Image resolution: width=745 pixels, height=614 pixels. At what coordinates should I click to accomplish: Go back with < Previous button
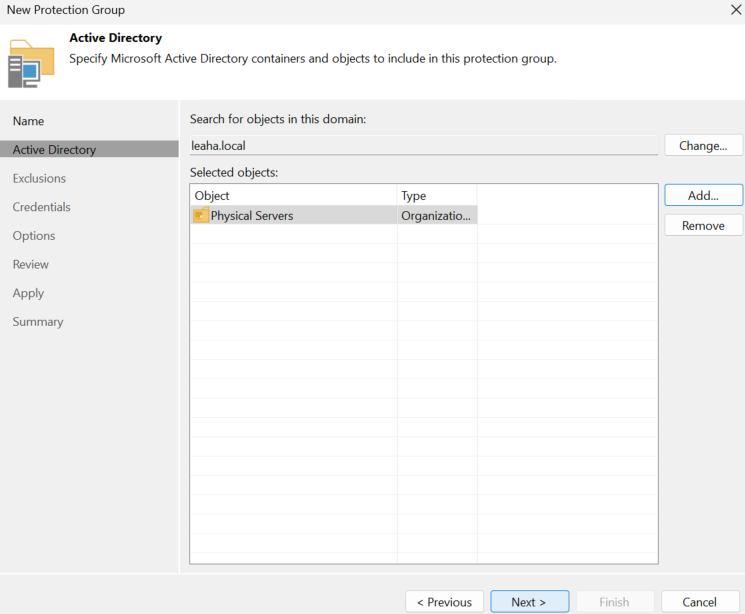click(444, 602)
